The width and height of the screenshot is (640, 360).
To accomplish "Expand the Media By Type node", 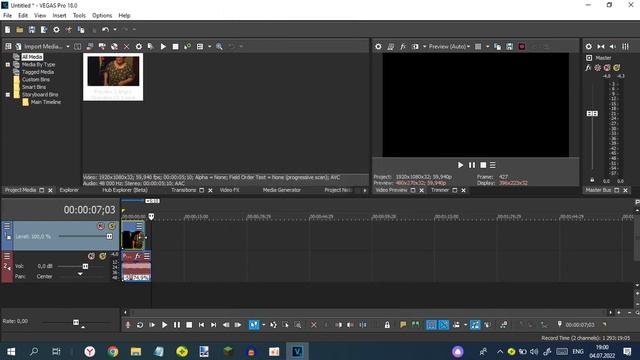I will tap(8, 64).
